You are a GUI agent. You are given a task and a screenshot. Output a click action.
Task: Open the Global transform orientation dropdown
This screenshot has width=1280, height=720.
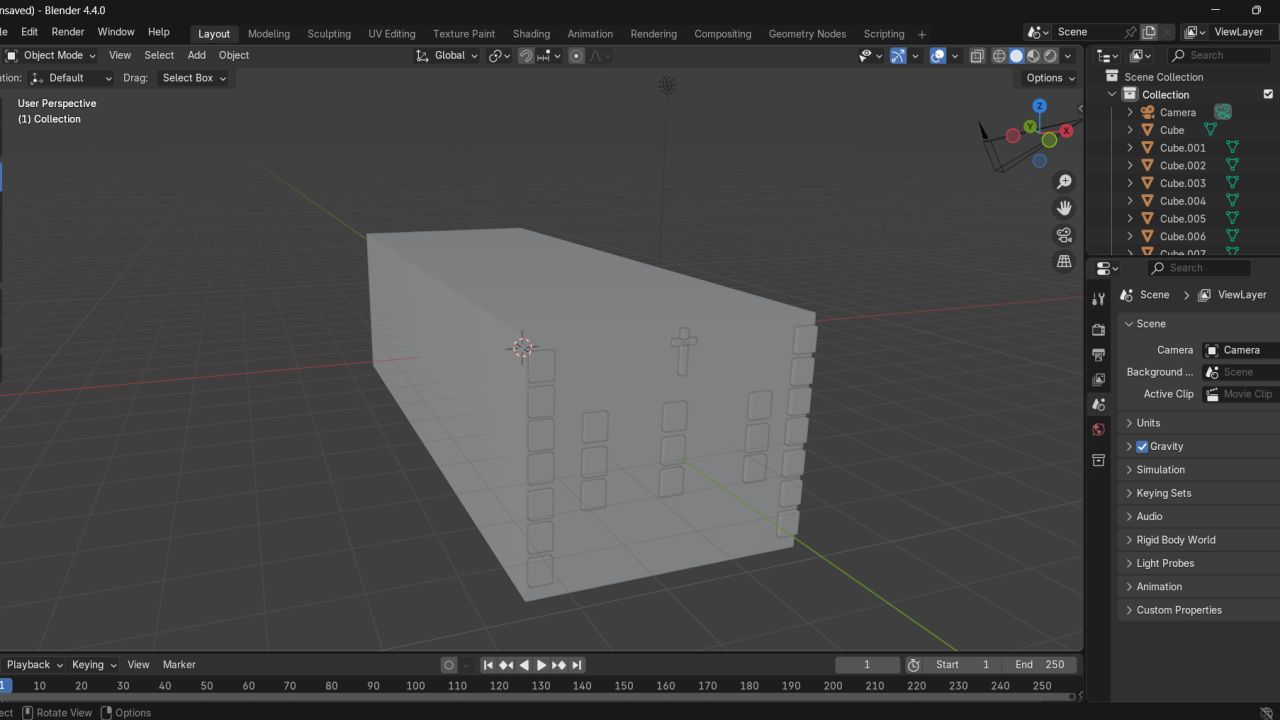[x=447, y=56]
